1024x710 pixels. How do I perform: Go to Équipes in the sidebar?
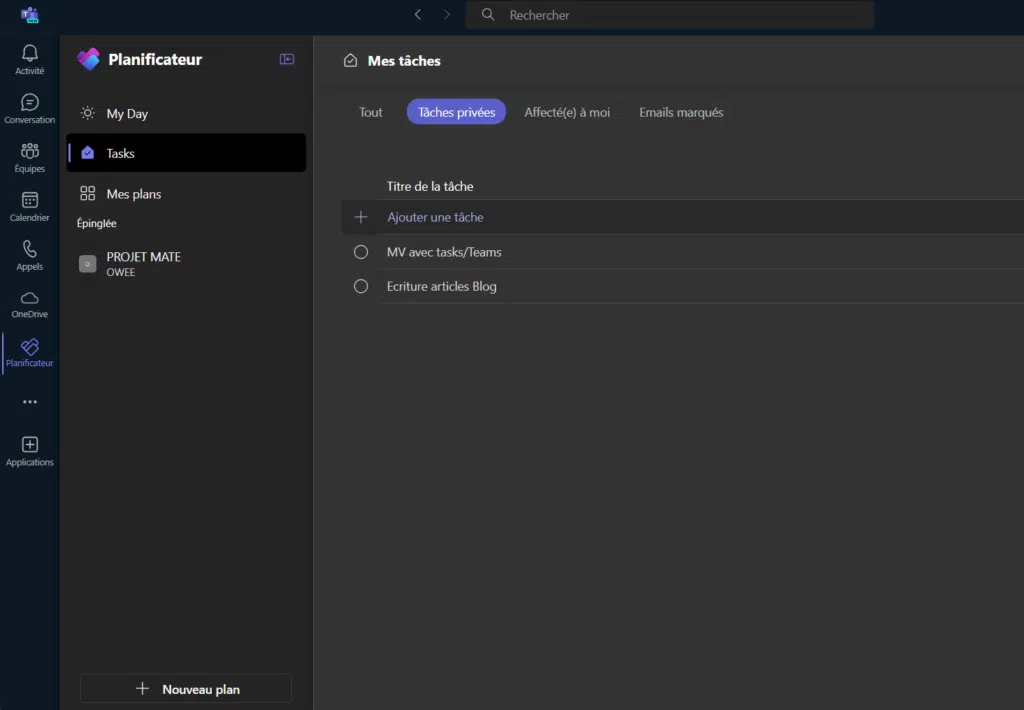coord(30,152)
